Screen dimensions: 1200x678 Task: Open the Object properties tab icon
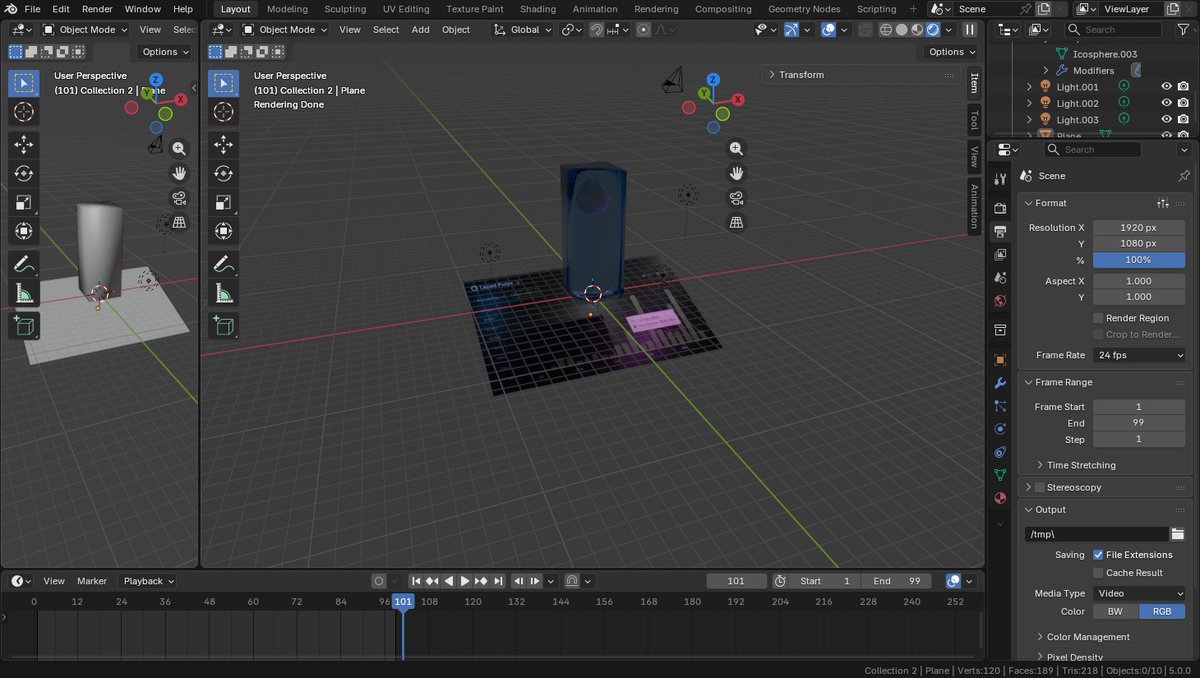click(1000, 360)
